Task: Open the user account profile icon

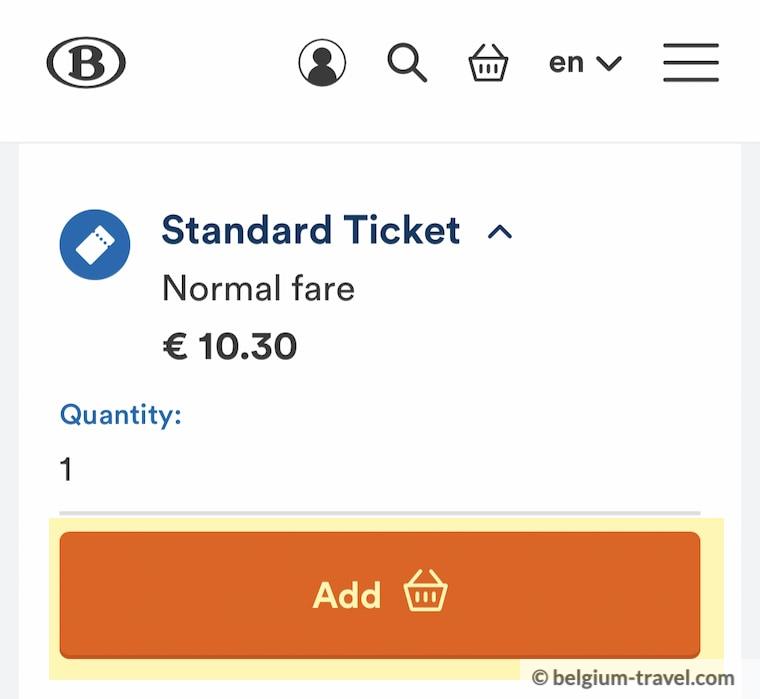Action: pos(322,63)
